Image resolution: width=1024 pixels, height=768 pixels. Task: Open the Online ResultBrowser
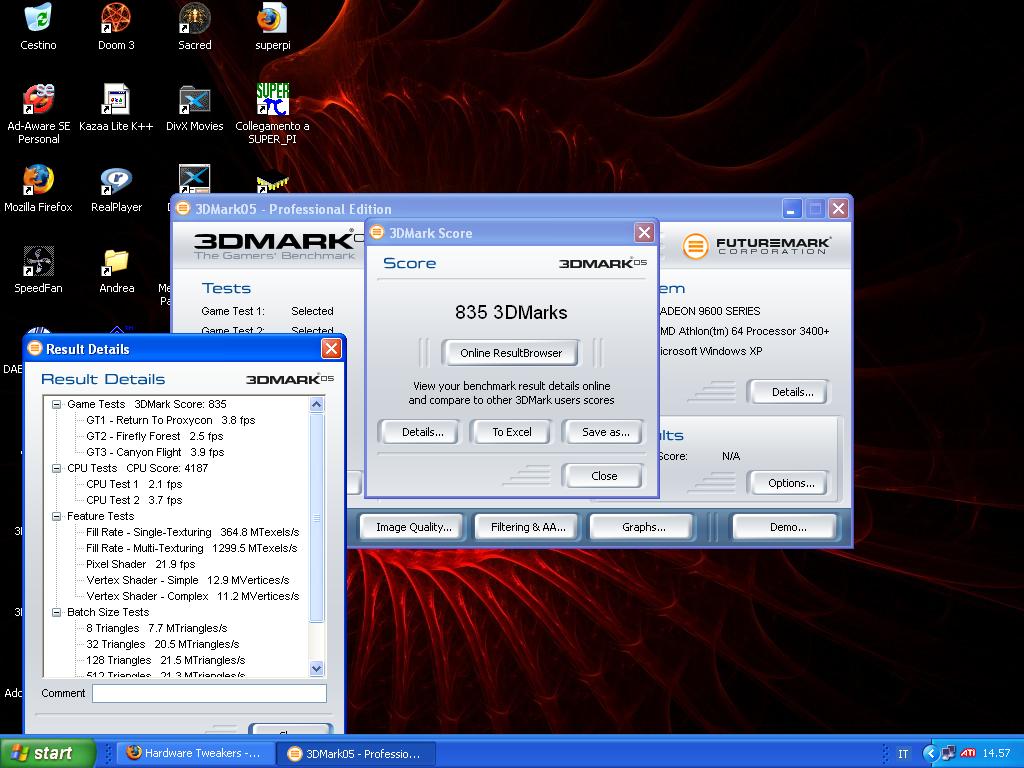pyautogui.click(x=511, y=353)
